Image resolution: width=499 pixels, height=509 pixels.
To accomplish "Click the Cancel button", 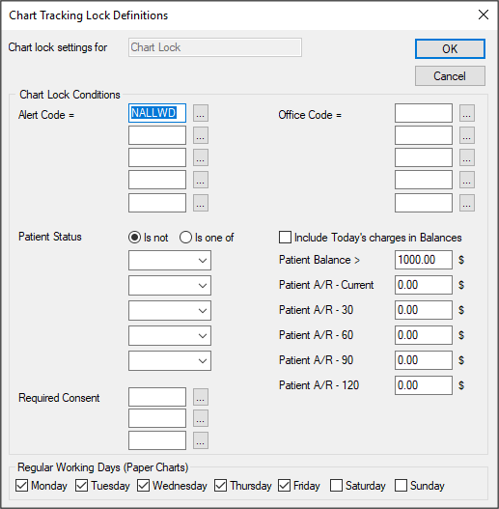I will click(x=450, y=76).
